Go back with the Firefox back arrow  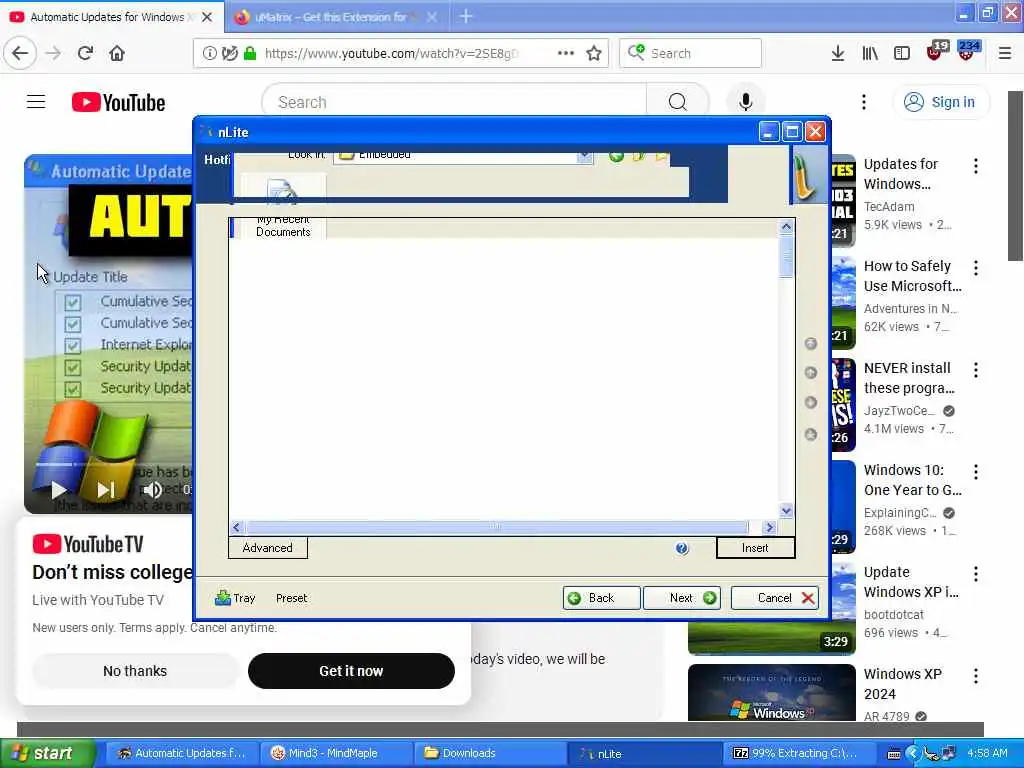(20, 53)
